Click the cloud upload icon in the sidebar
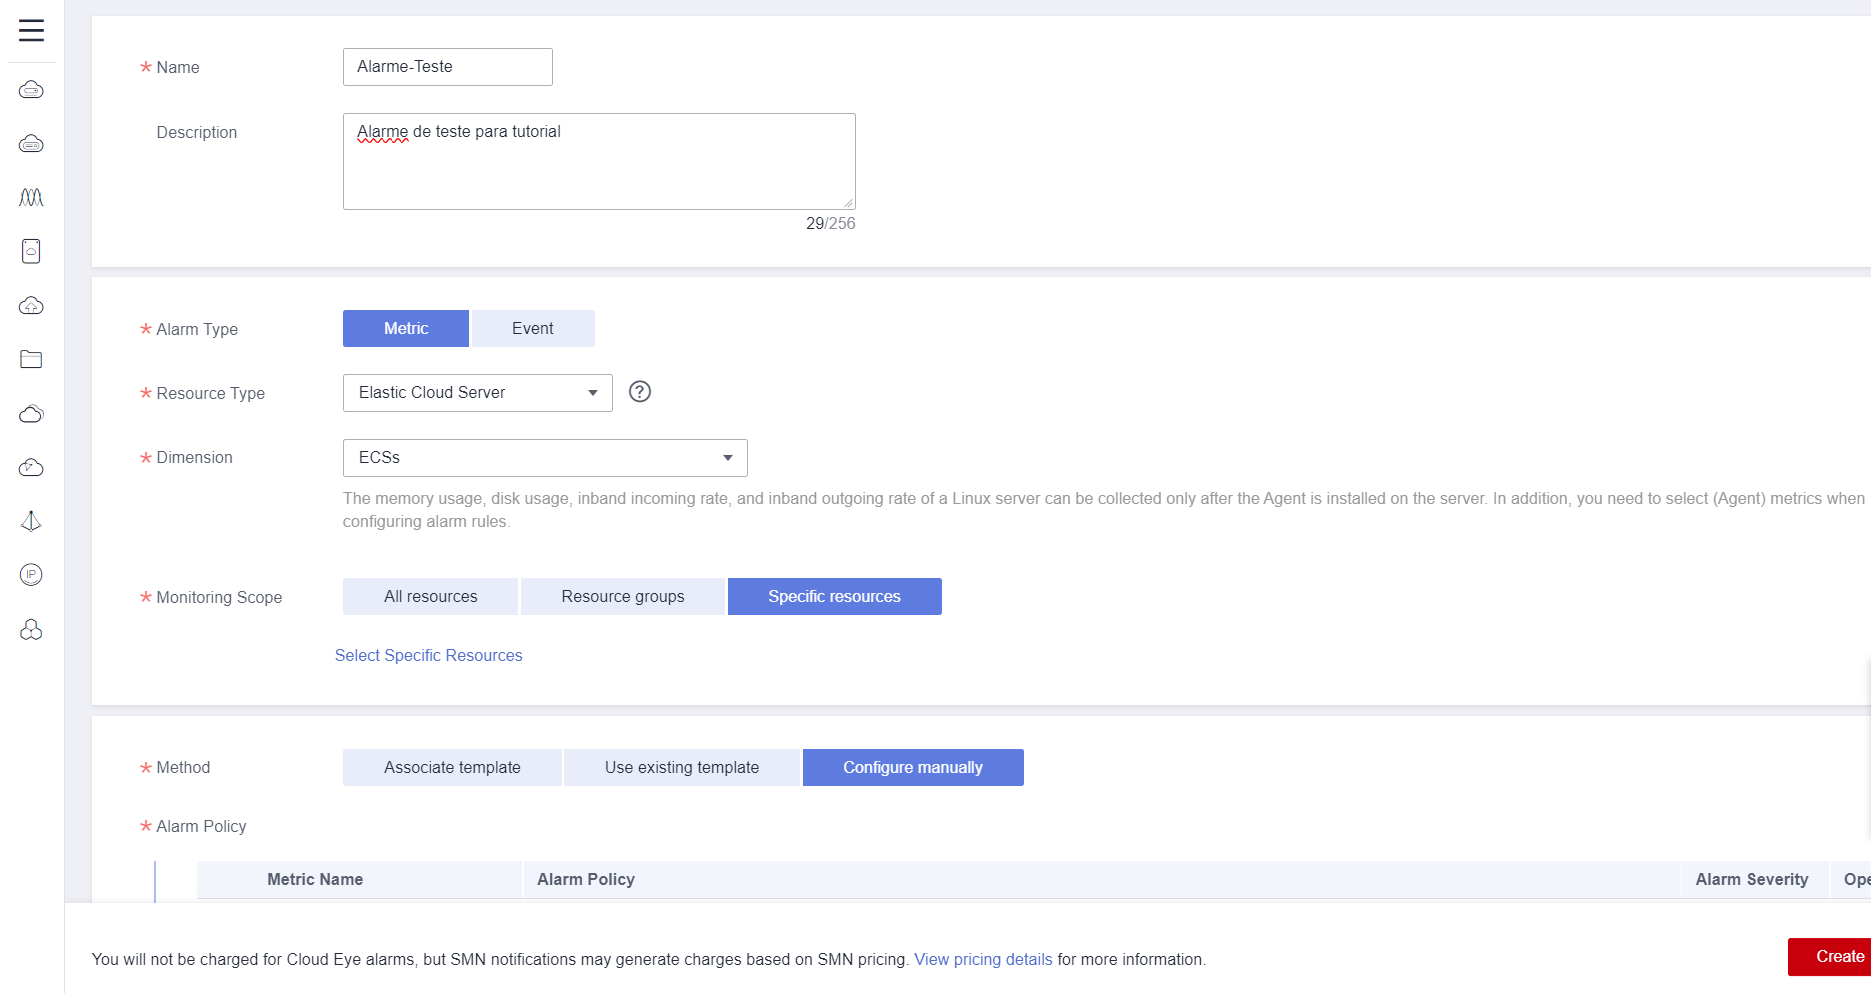Image resolution: width=1871 pixels, height=993 pixels. [31, 305]
